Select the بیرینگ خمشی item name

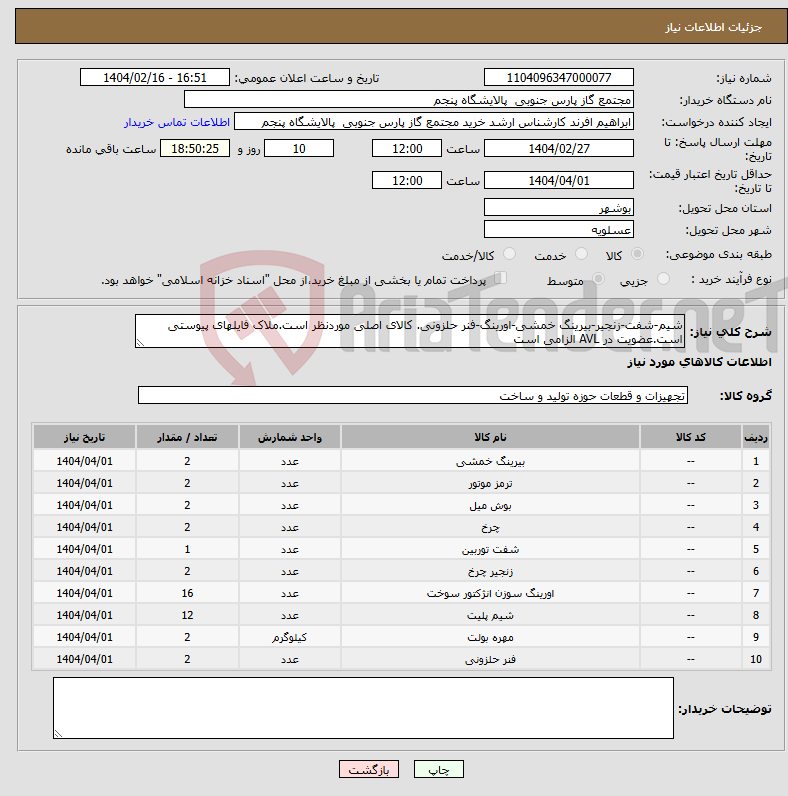click(490, 461)
